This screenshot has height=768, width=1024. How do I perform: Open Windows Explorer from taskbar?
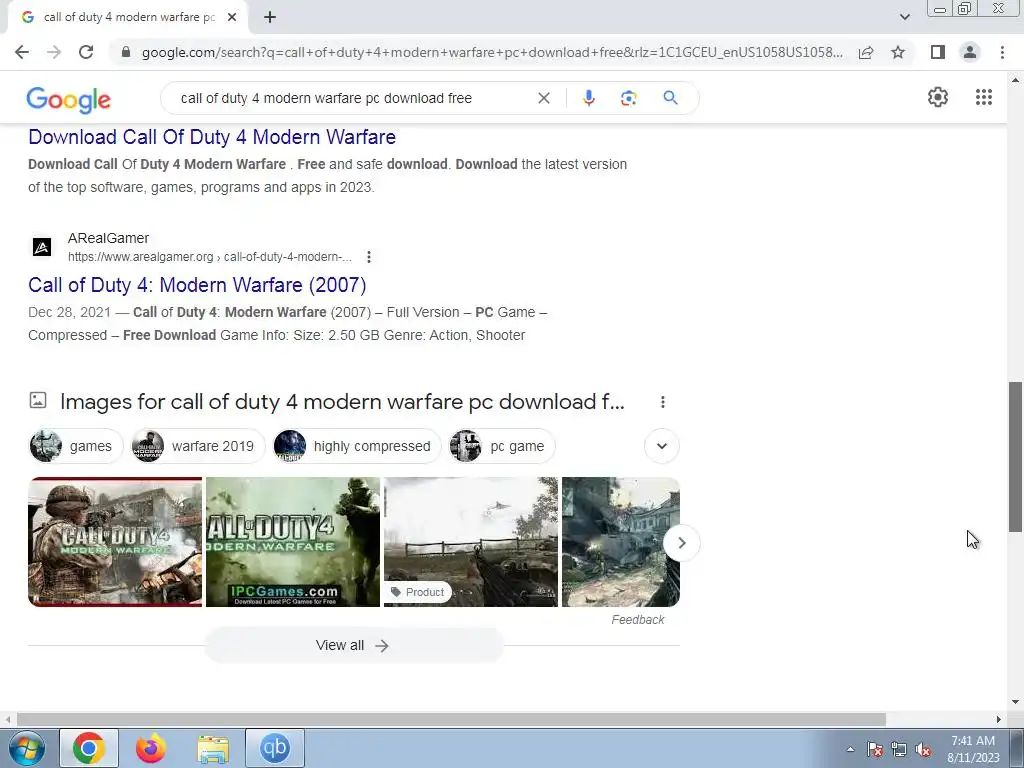213,748
